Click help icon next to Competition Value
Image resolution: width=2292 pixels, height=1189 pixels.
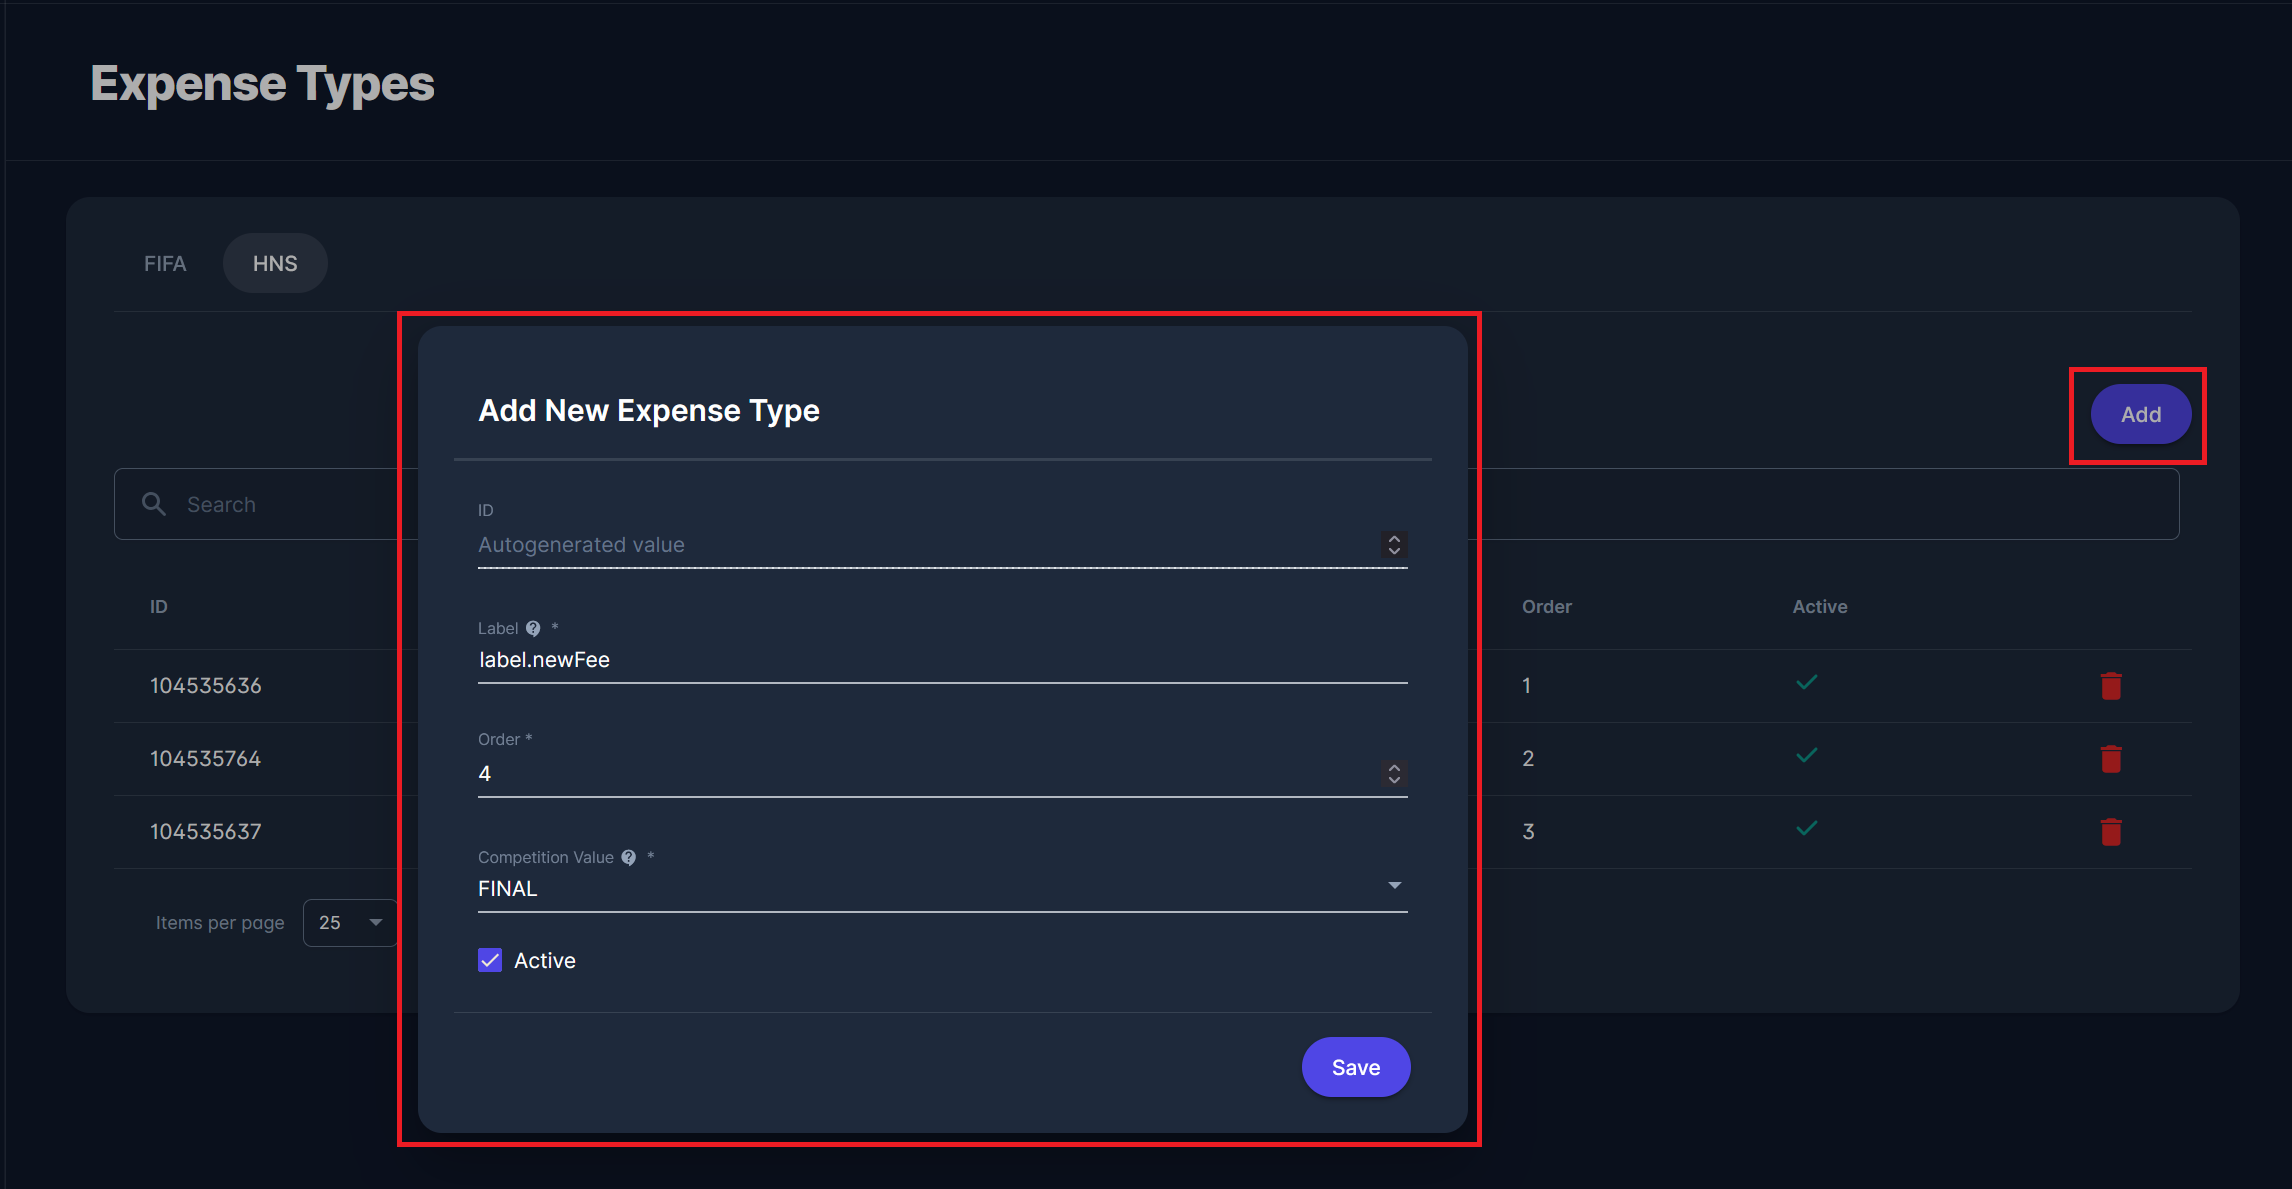(629, 858)
